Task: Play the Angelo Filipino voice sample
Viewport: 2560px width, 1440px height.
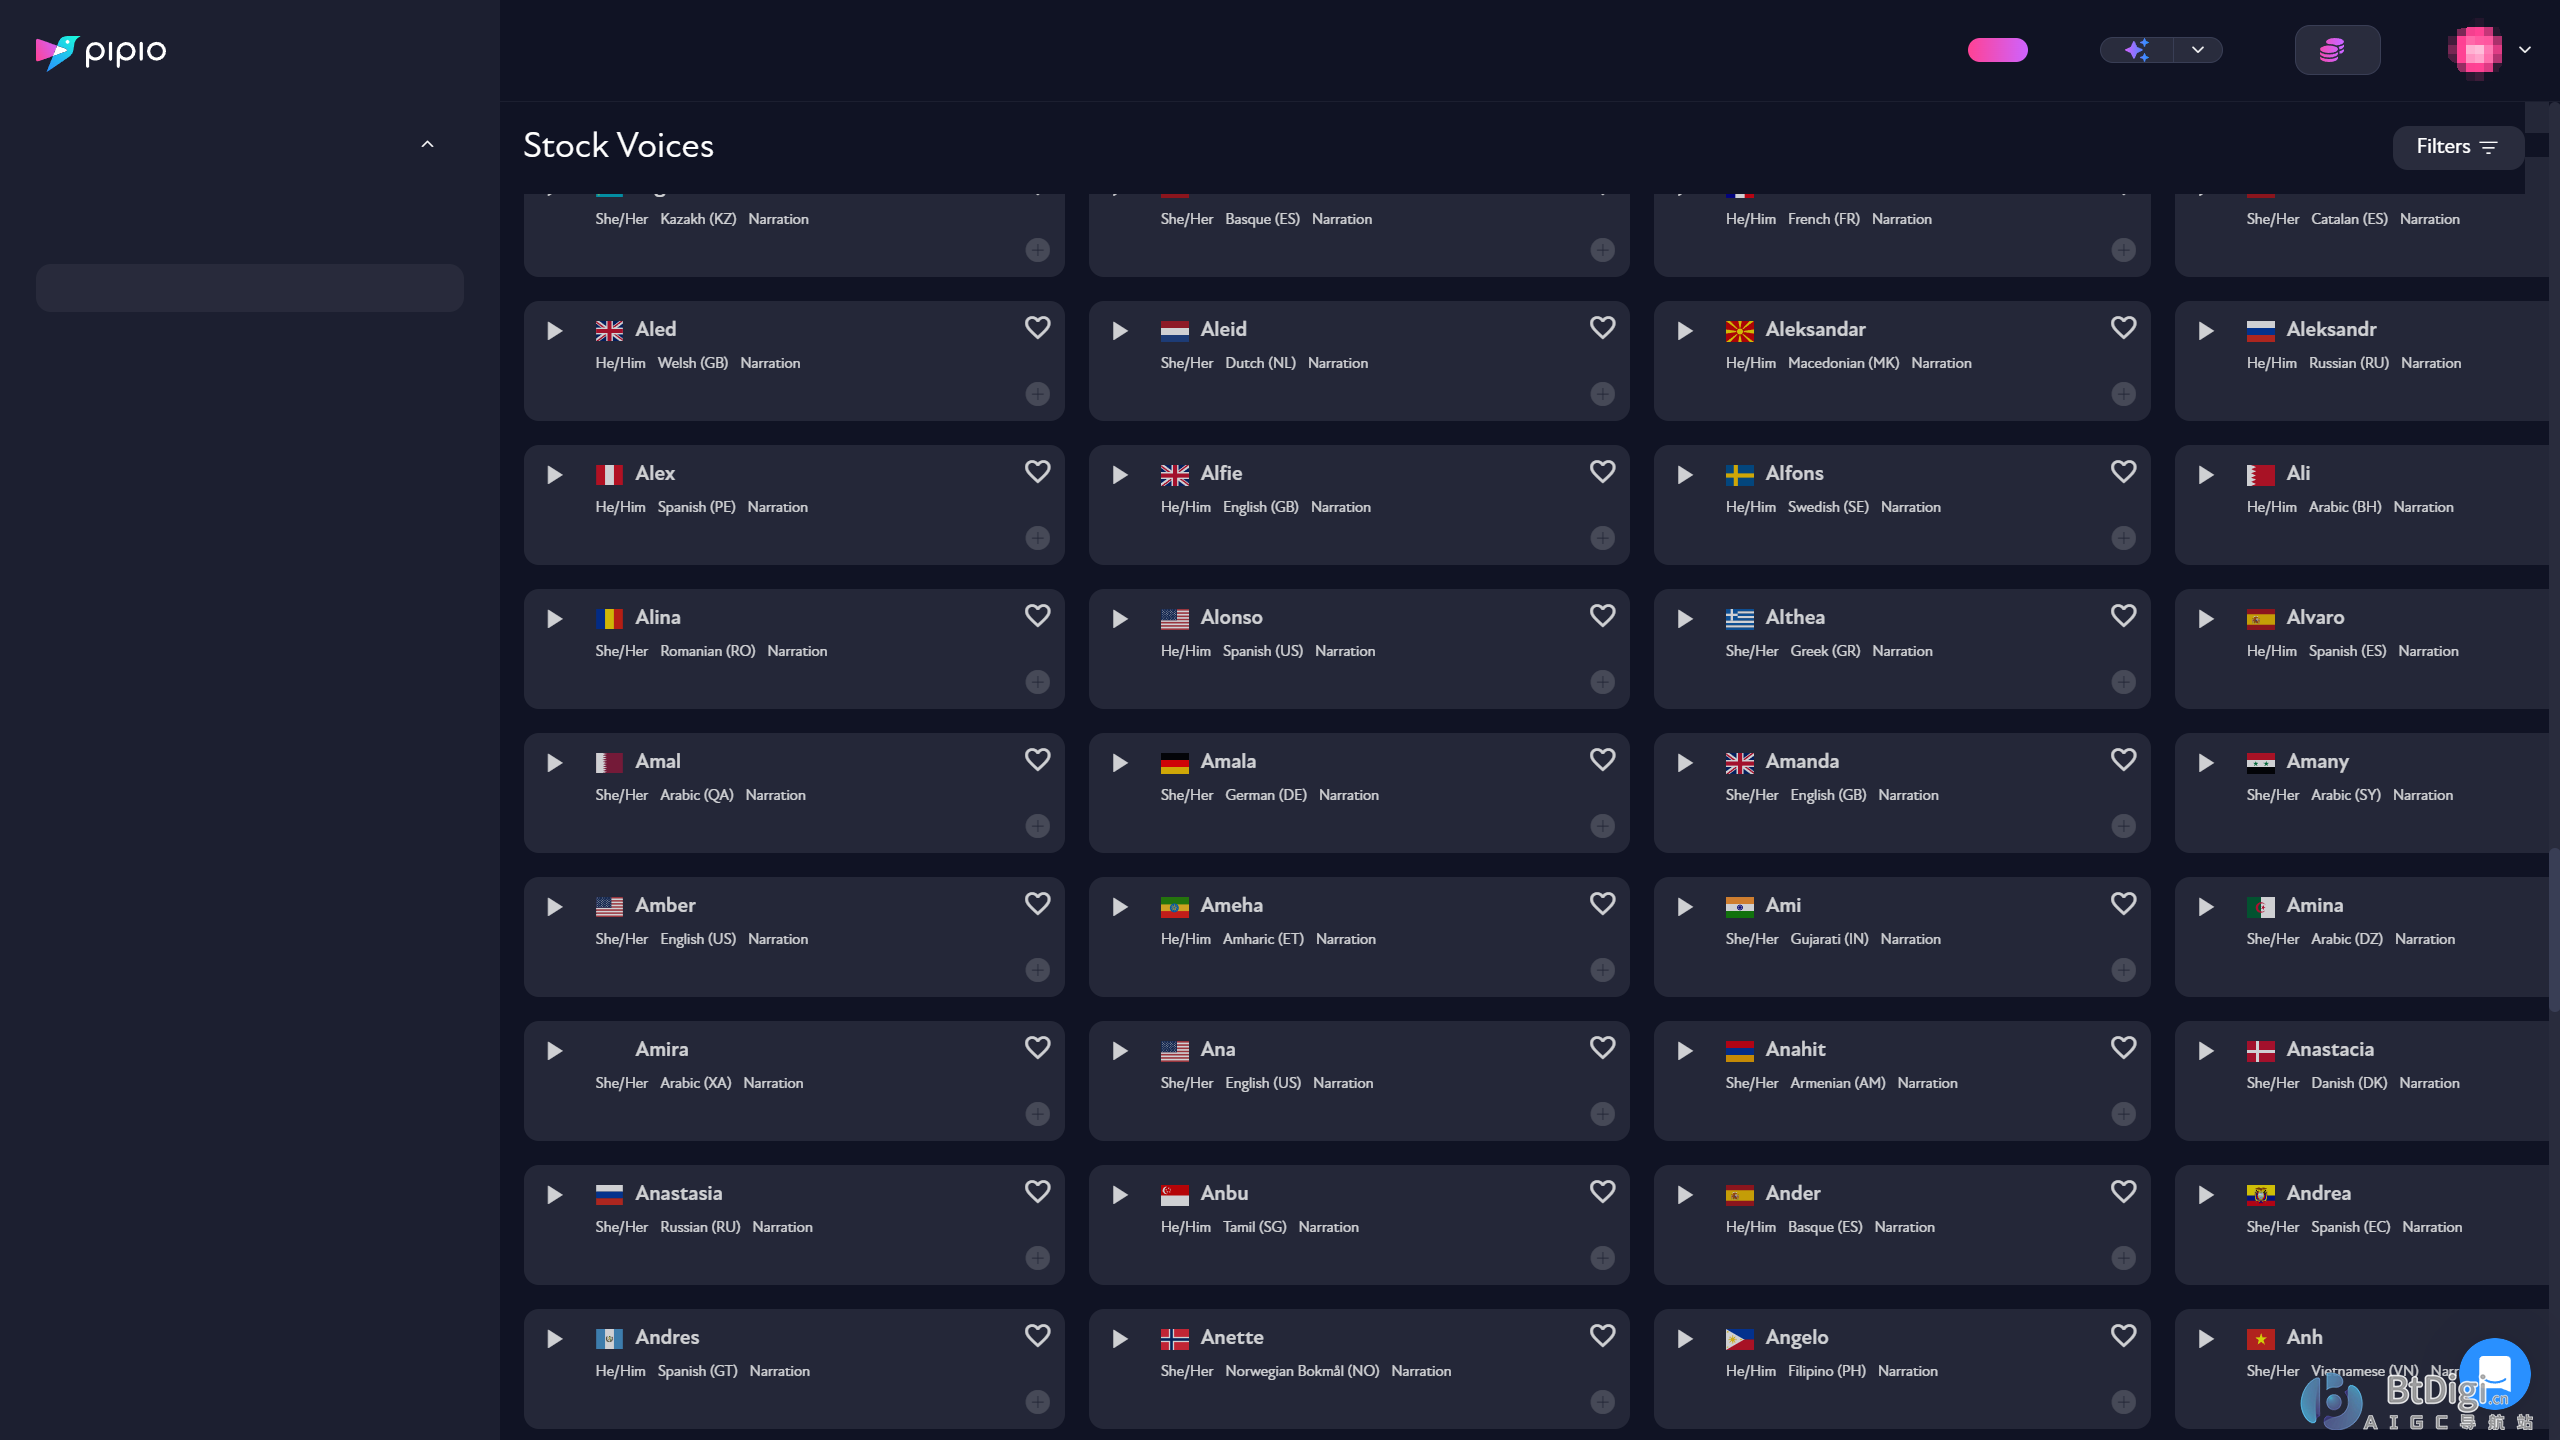Action: point(1684,1339)
